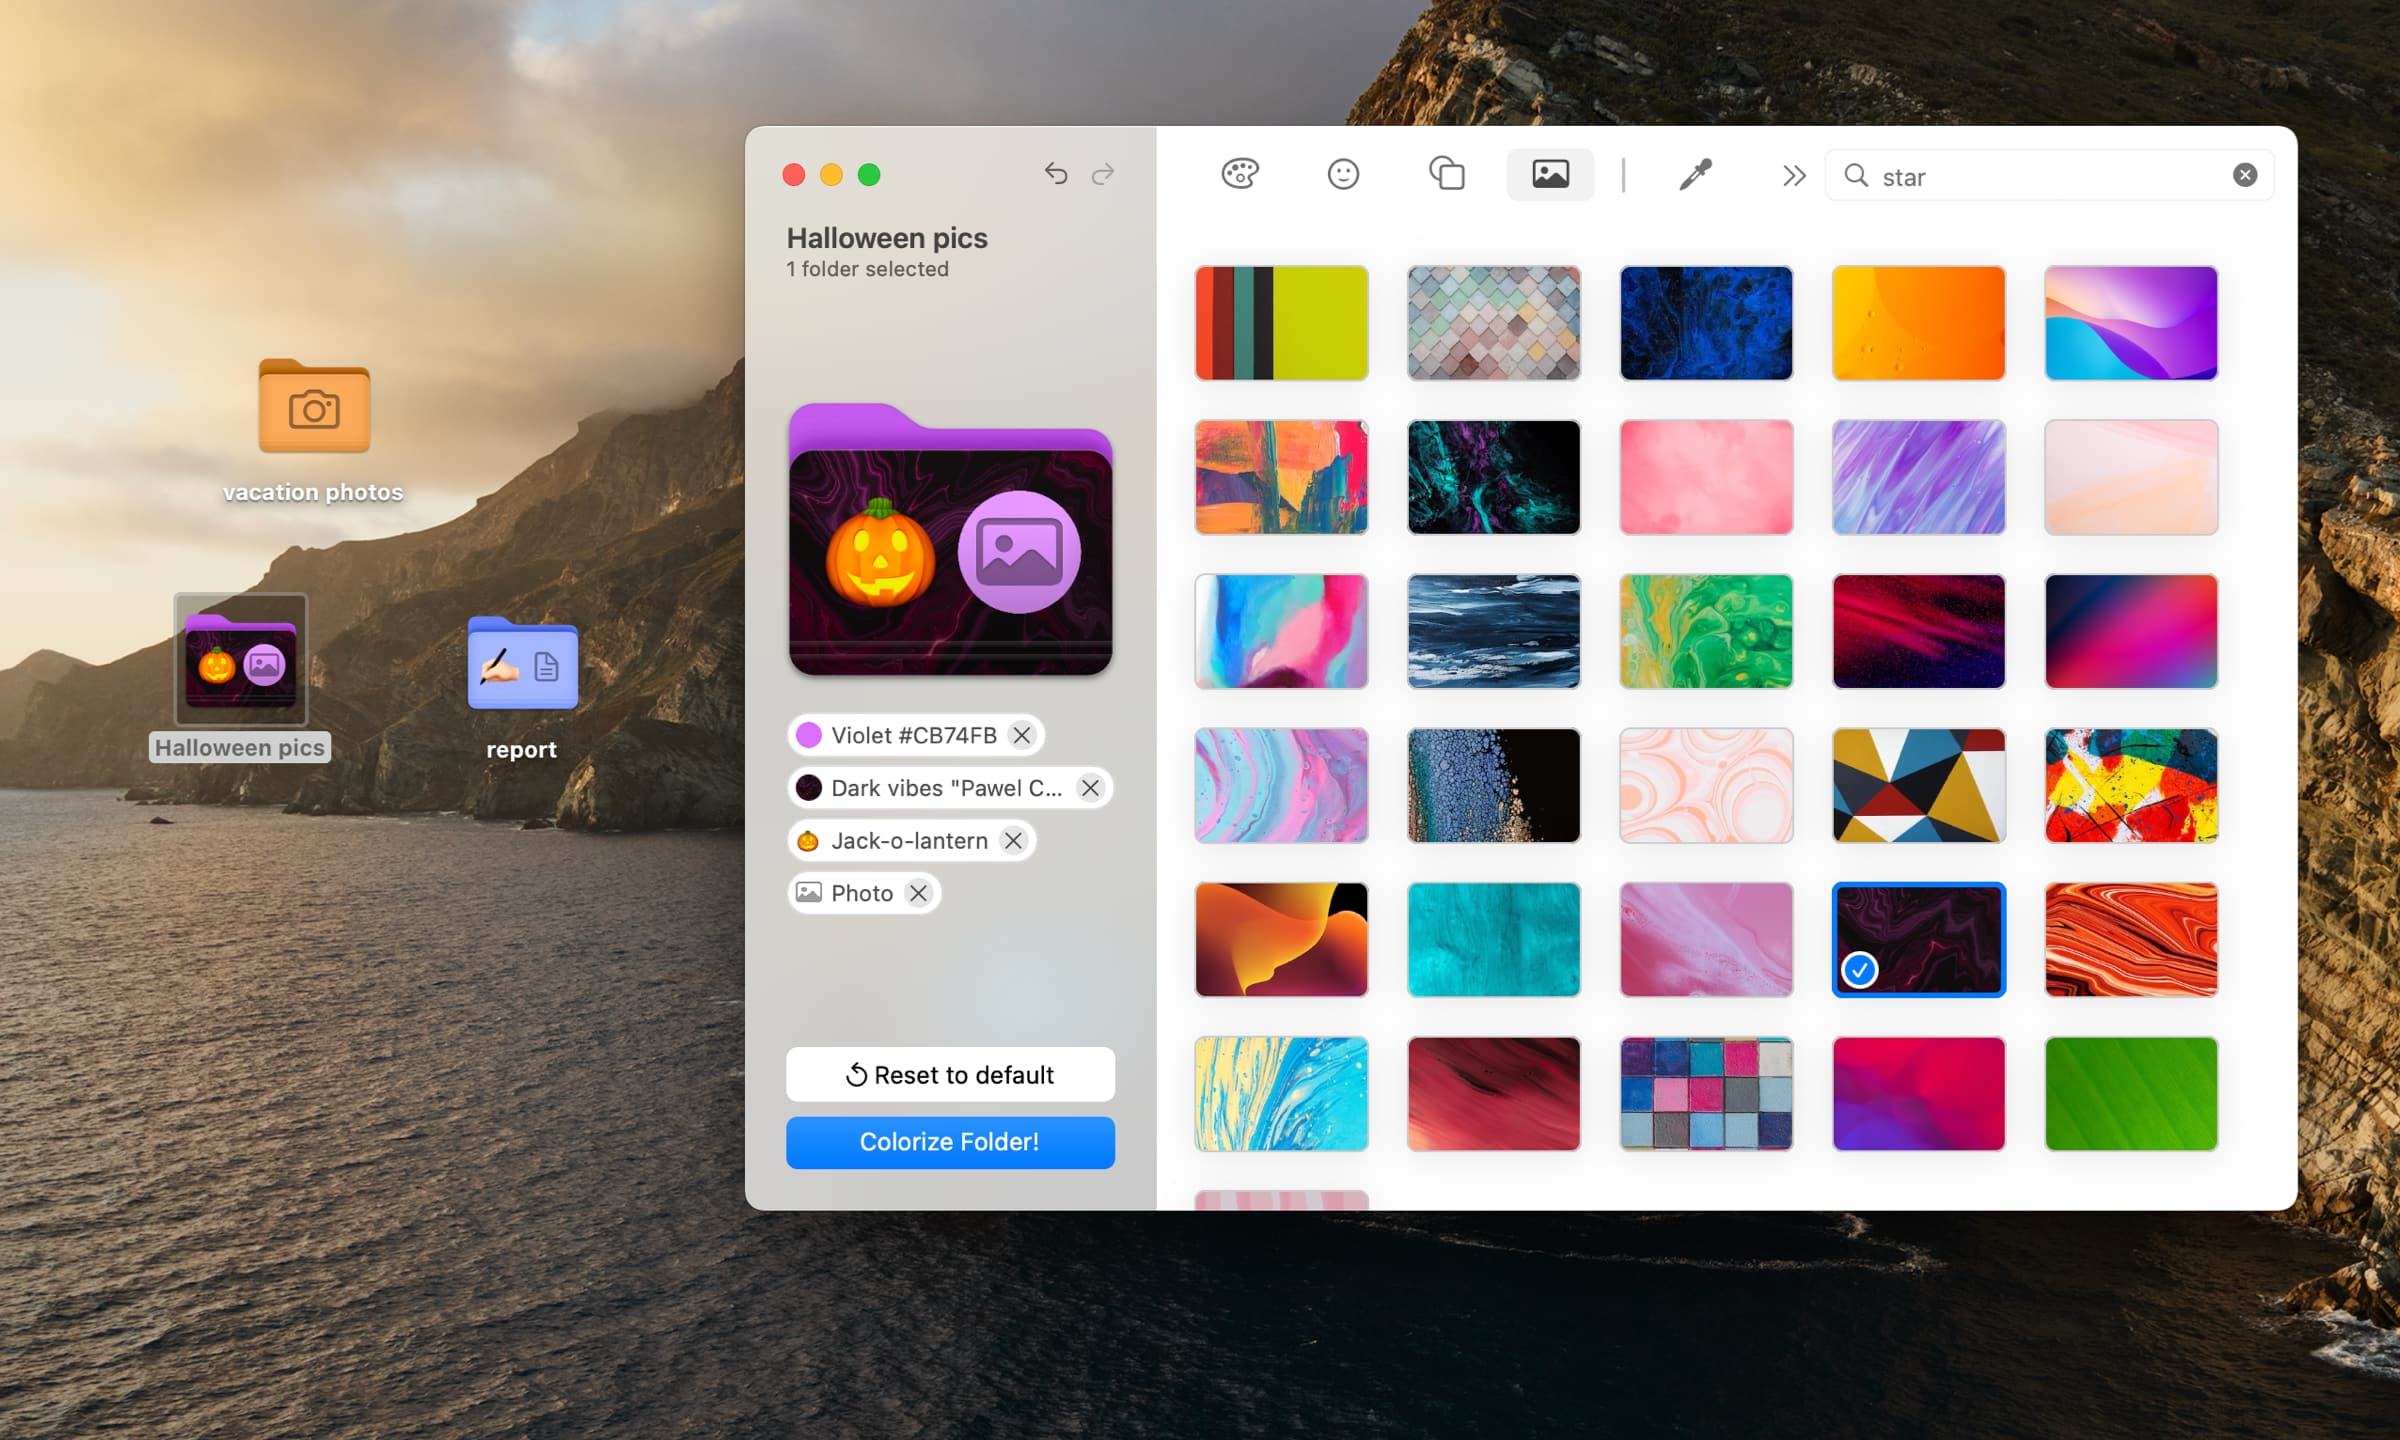Clear the search field with the X icon
The image size is (2400, 1440).
tap(2245, 174)
